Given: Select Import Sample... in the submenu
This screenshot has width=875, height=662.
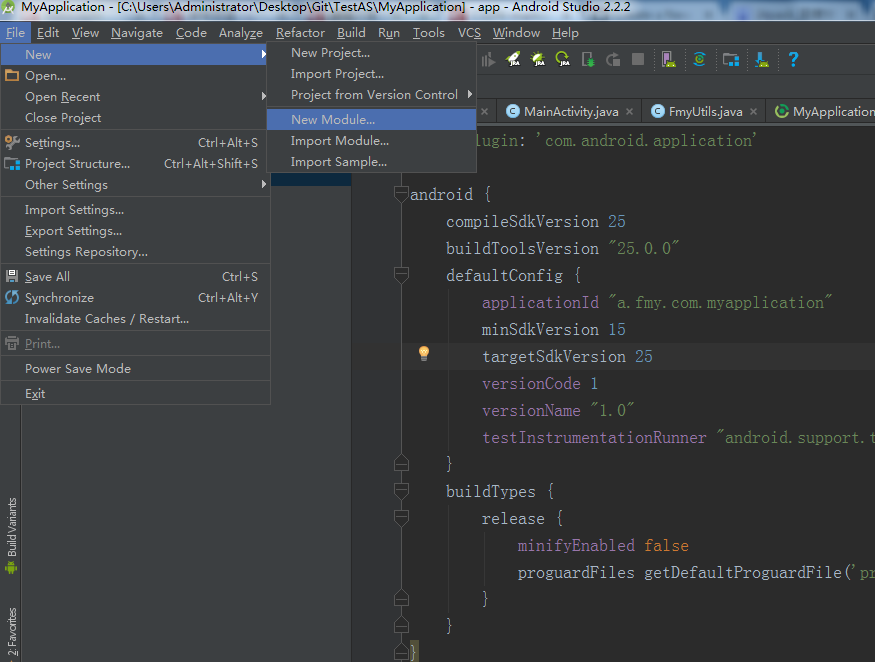Looking at the screenshot, I should [x=371, y=162].
